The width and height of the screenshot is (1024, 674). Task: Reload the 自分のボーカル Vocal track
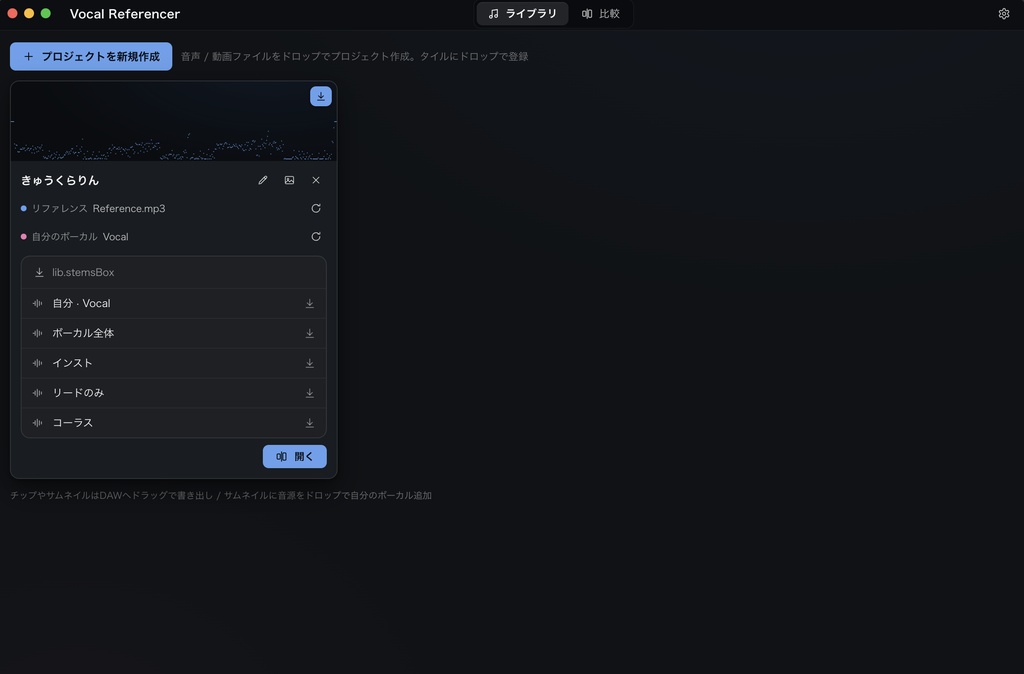click(316, 236)
